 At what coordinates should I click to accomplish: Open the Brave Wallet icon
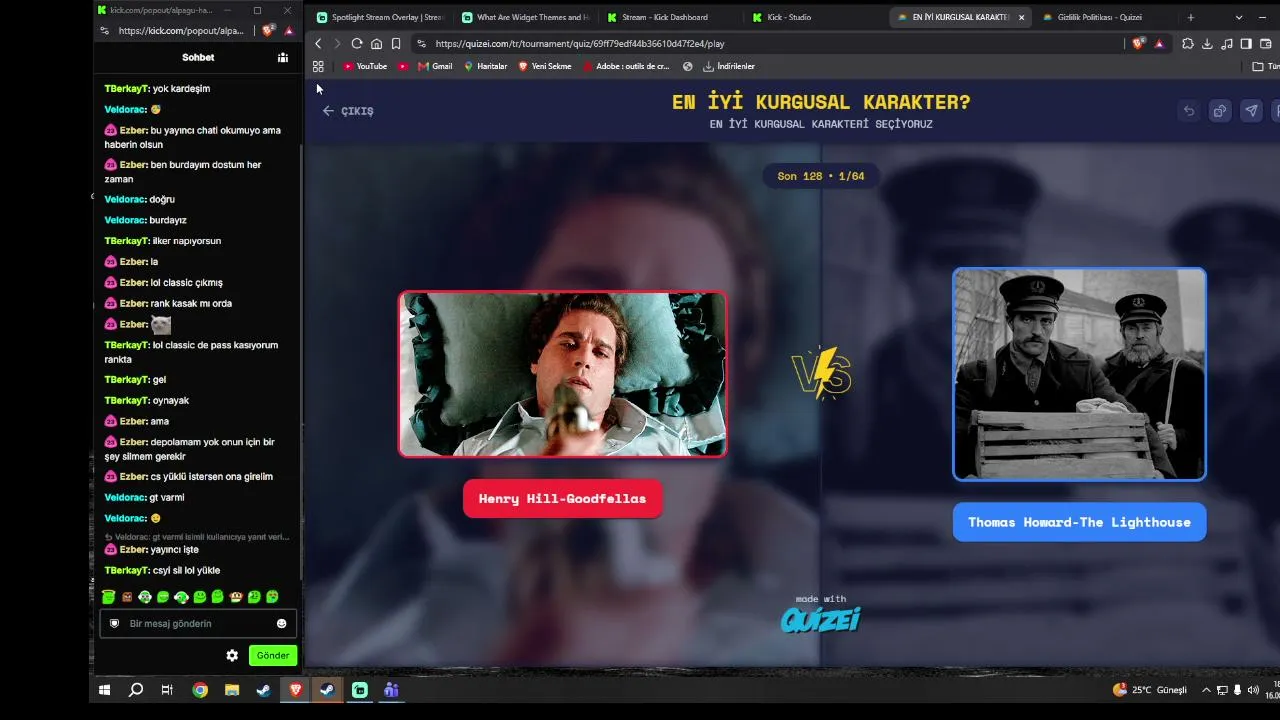(1266, 44)
